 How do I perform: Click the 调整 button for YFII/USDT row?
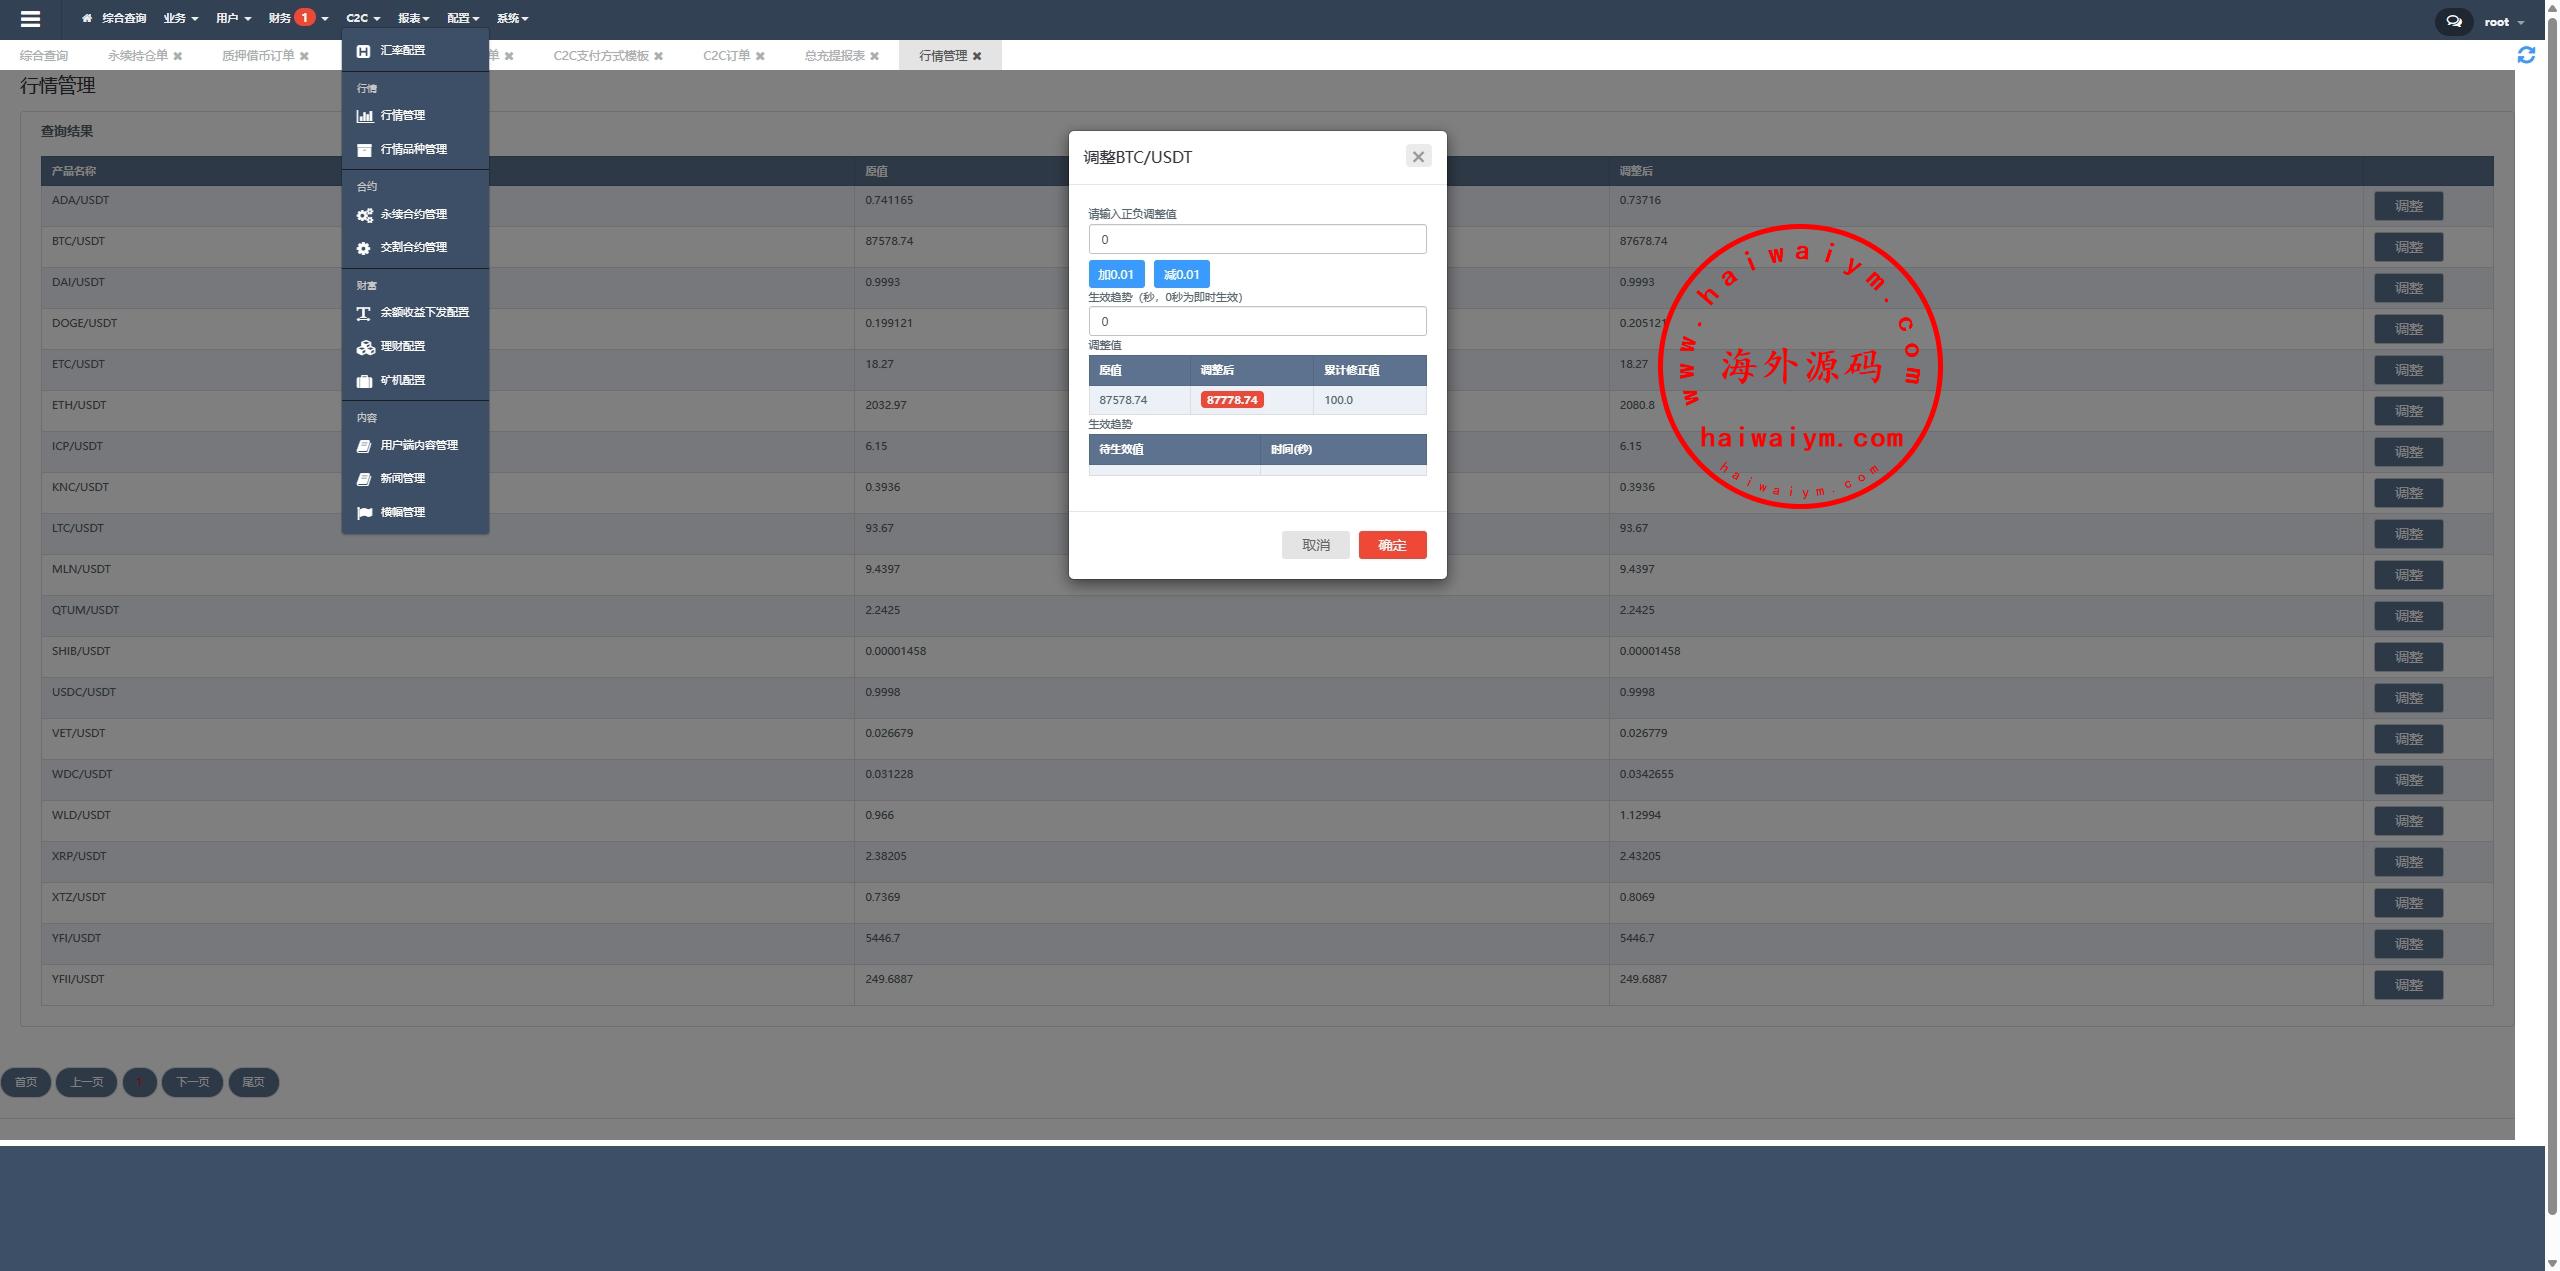point(2408,985)
